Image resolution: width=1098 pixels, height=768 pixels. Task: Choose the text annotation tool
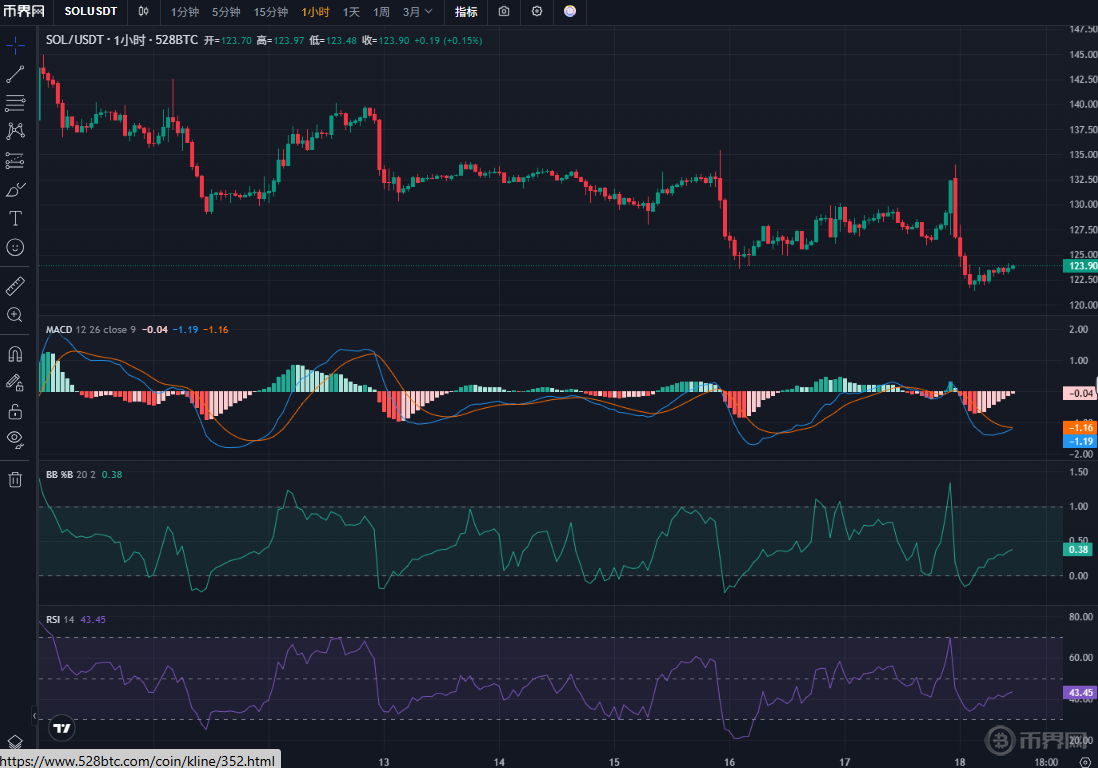[x=15, y=218]
